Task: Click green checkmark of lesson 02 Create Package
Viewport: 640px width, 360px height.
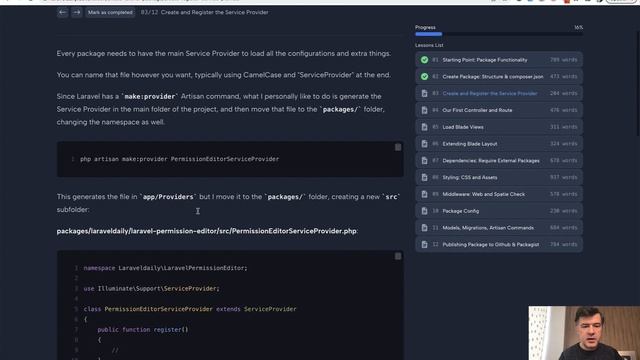Action: 424,77
